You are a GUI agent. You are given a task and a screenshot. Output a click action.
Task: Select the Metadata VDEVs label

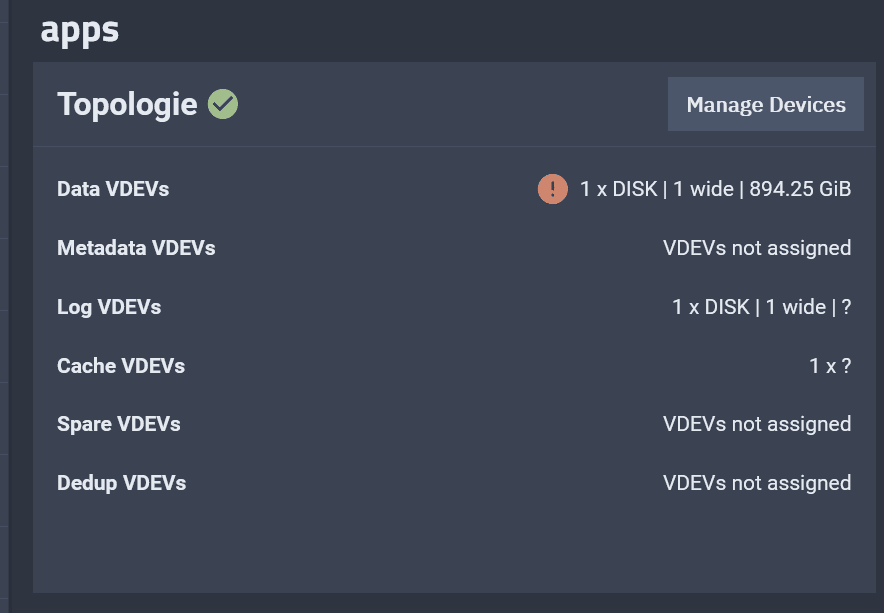pyautogui.click(x=136, y=248)
